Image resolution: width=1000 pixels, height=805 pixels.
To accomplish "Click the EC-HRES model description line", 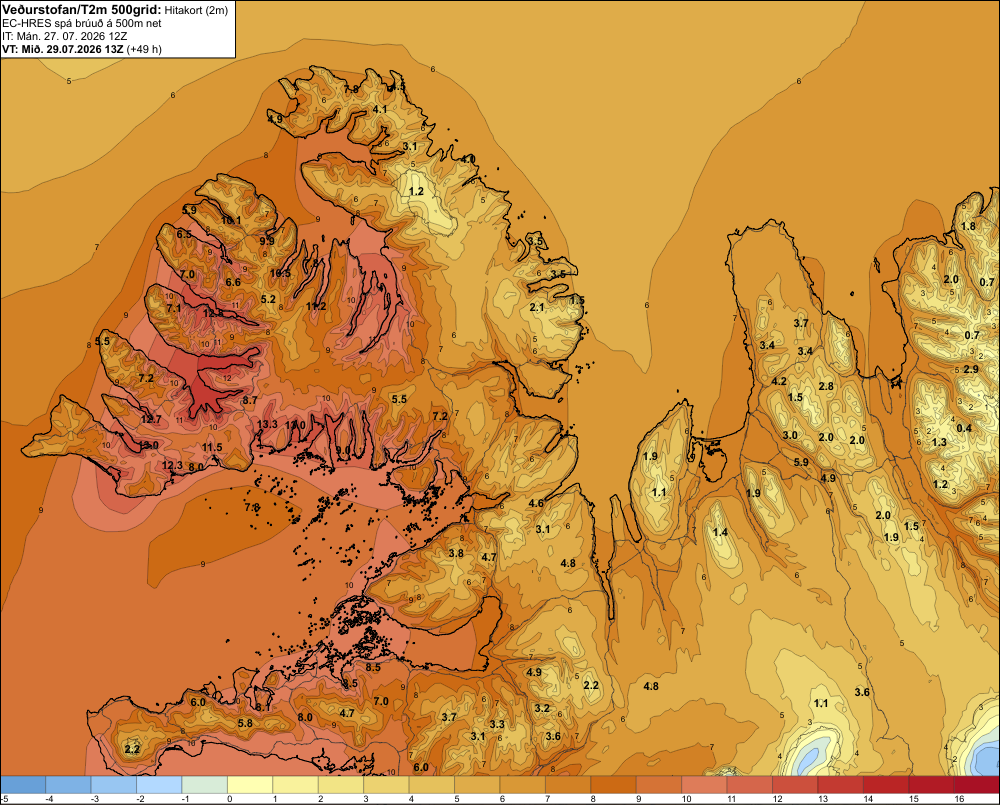I will click(x=82, y=23).
